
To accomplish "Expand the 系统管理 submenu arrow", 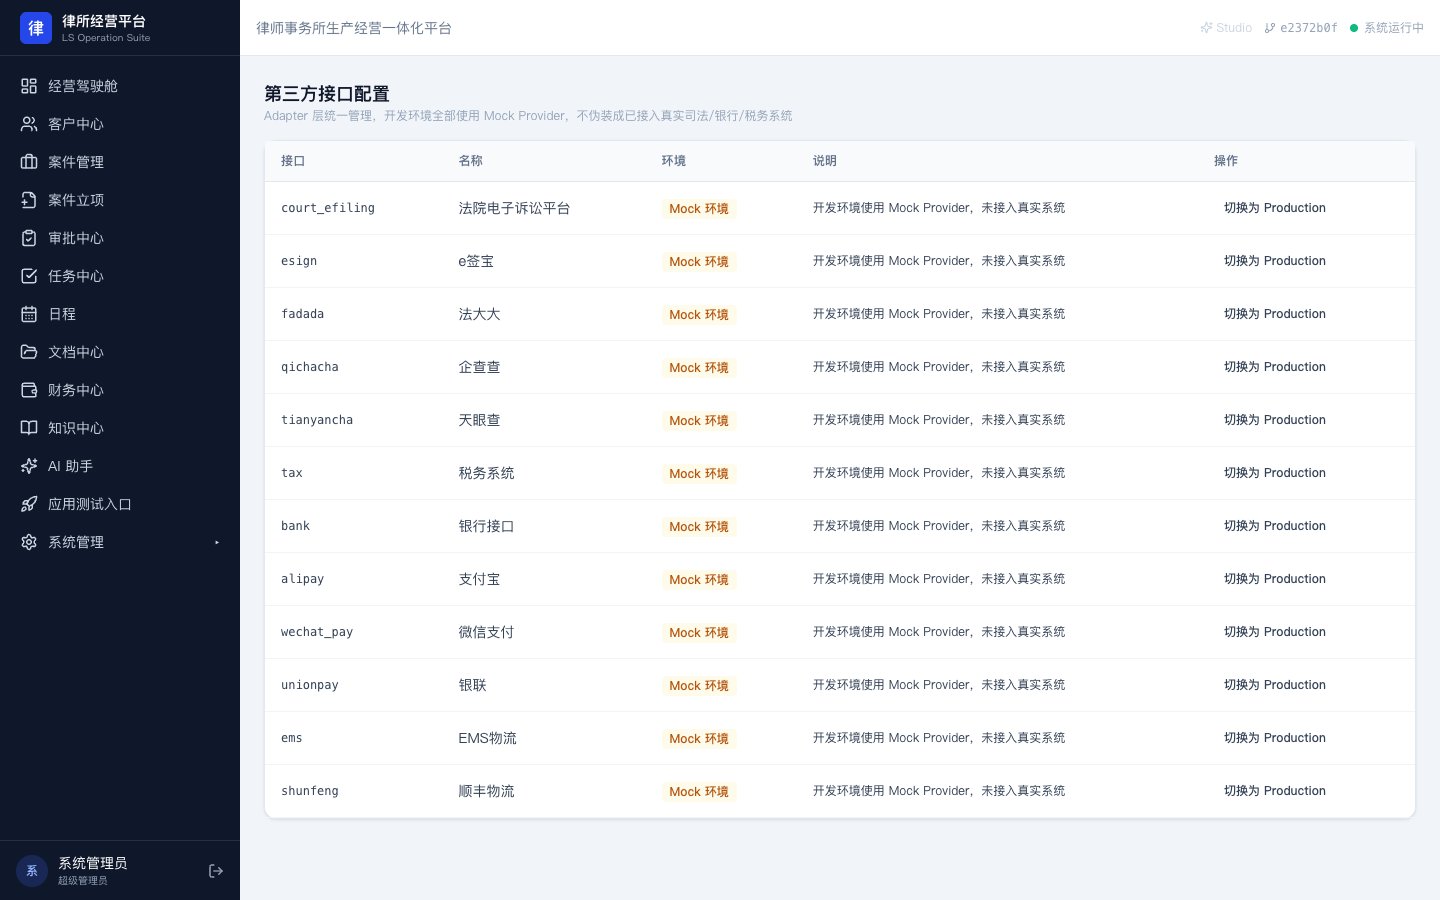I will tap(217, 542).
